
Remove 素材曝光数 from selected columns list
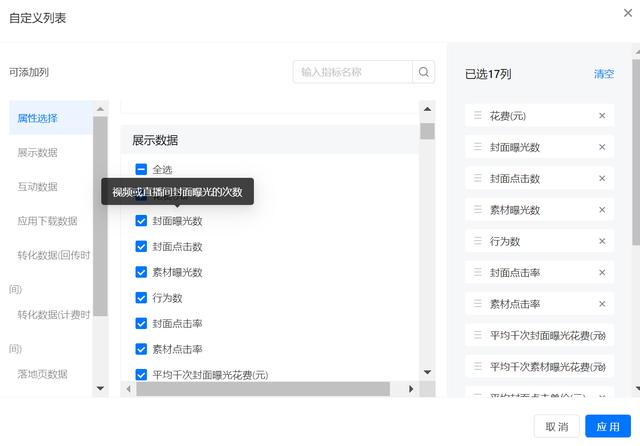602,210
